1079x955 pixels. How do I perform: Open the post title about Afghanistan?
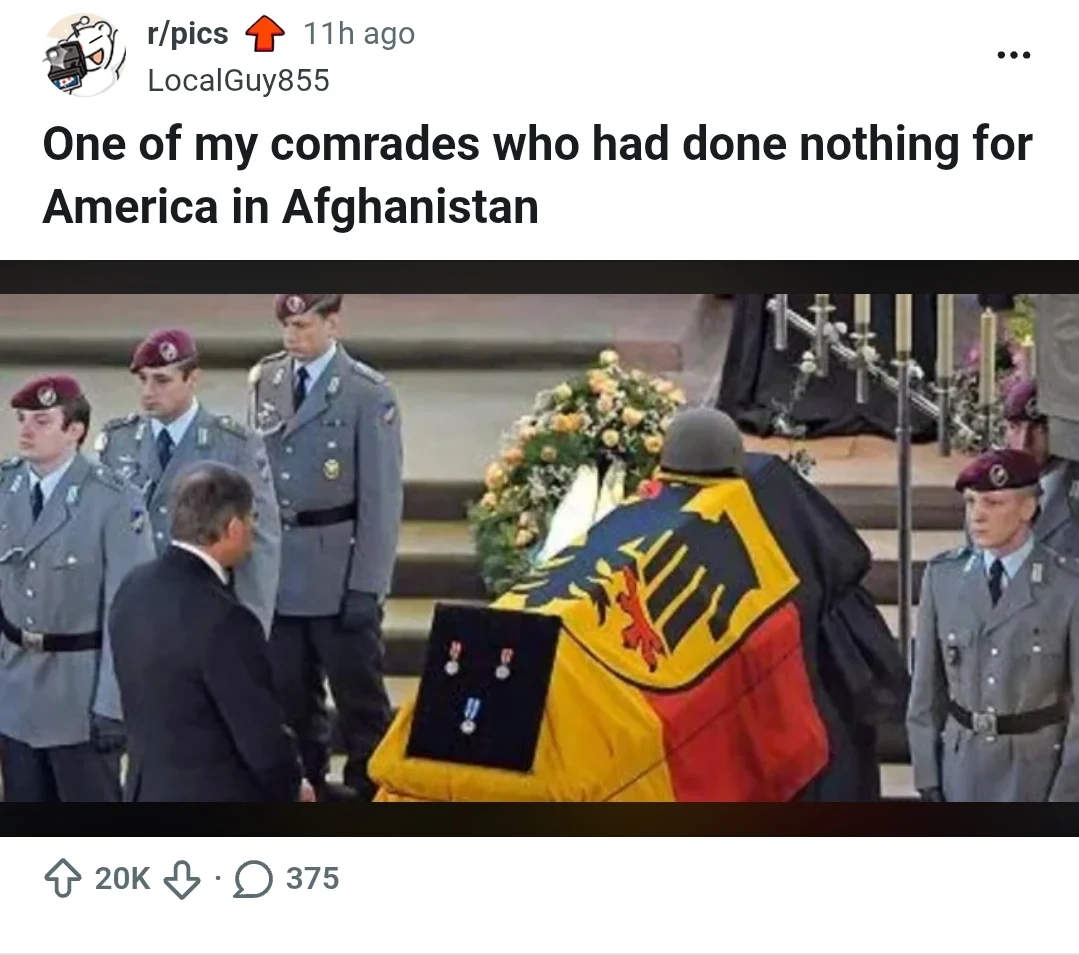pyautogui.click(x=537, y=175)
